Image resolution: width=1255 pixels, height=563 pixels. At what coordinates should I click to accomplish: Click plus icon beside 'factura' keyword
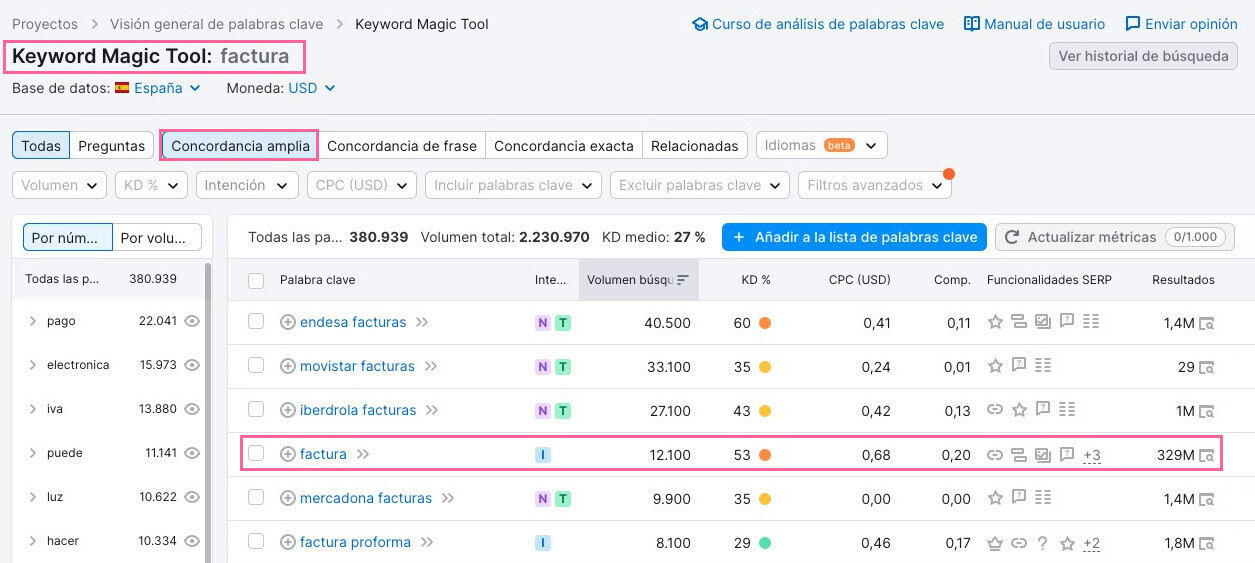click(288, 454)
